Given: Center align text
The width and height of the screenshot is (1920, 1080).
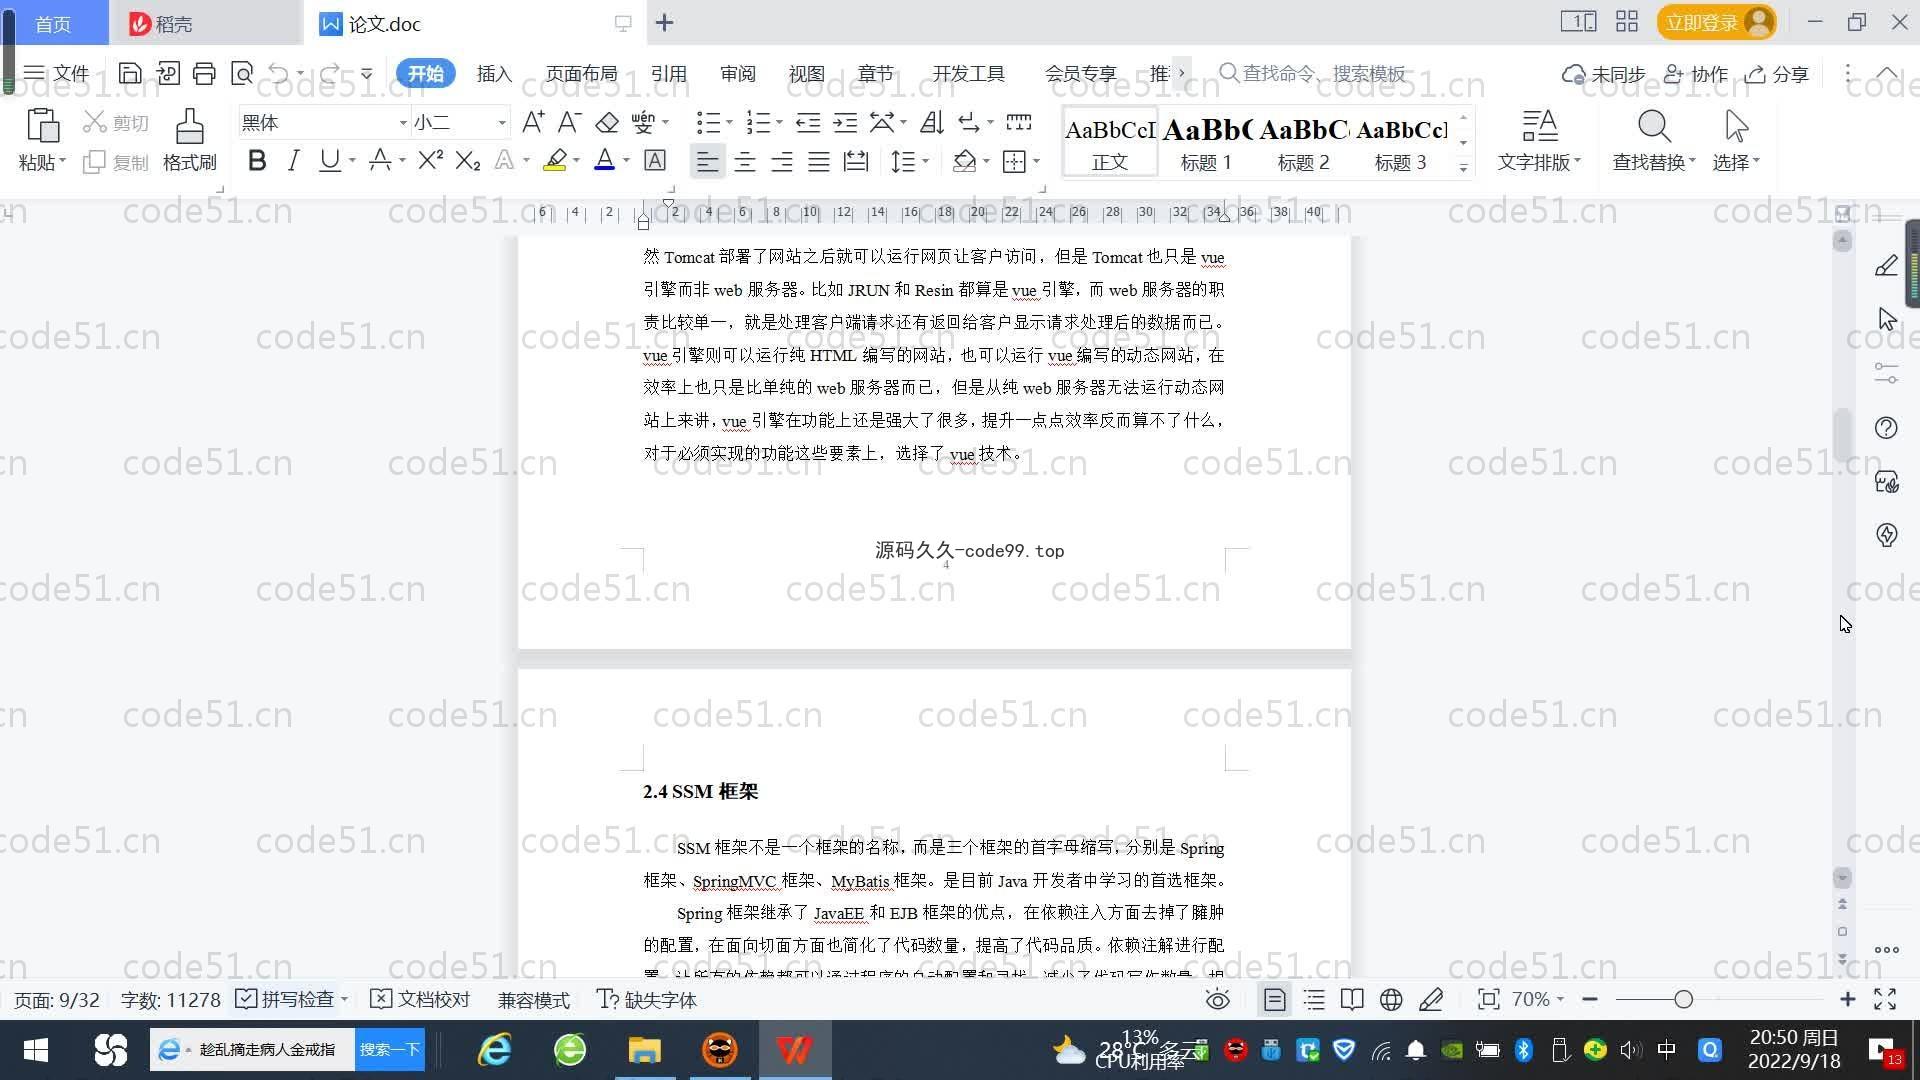Looking at the screenshot, I should 745,161.
